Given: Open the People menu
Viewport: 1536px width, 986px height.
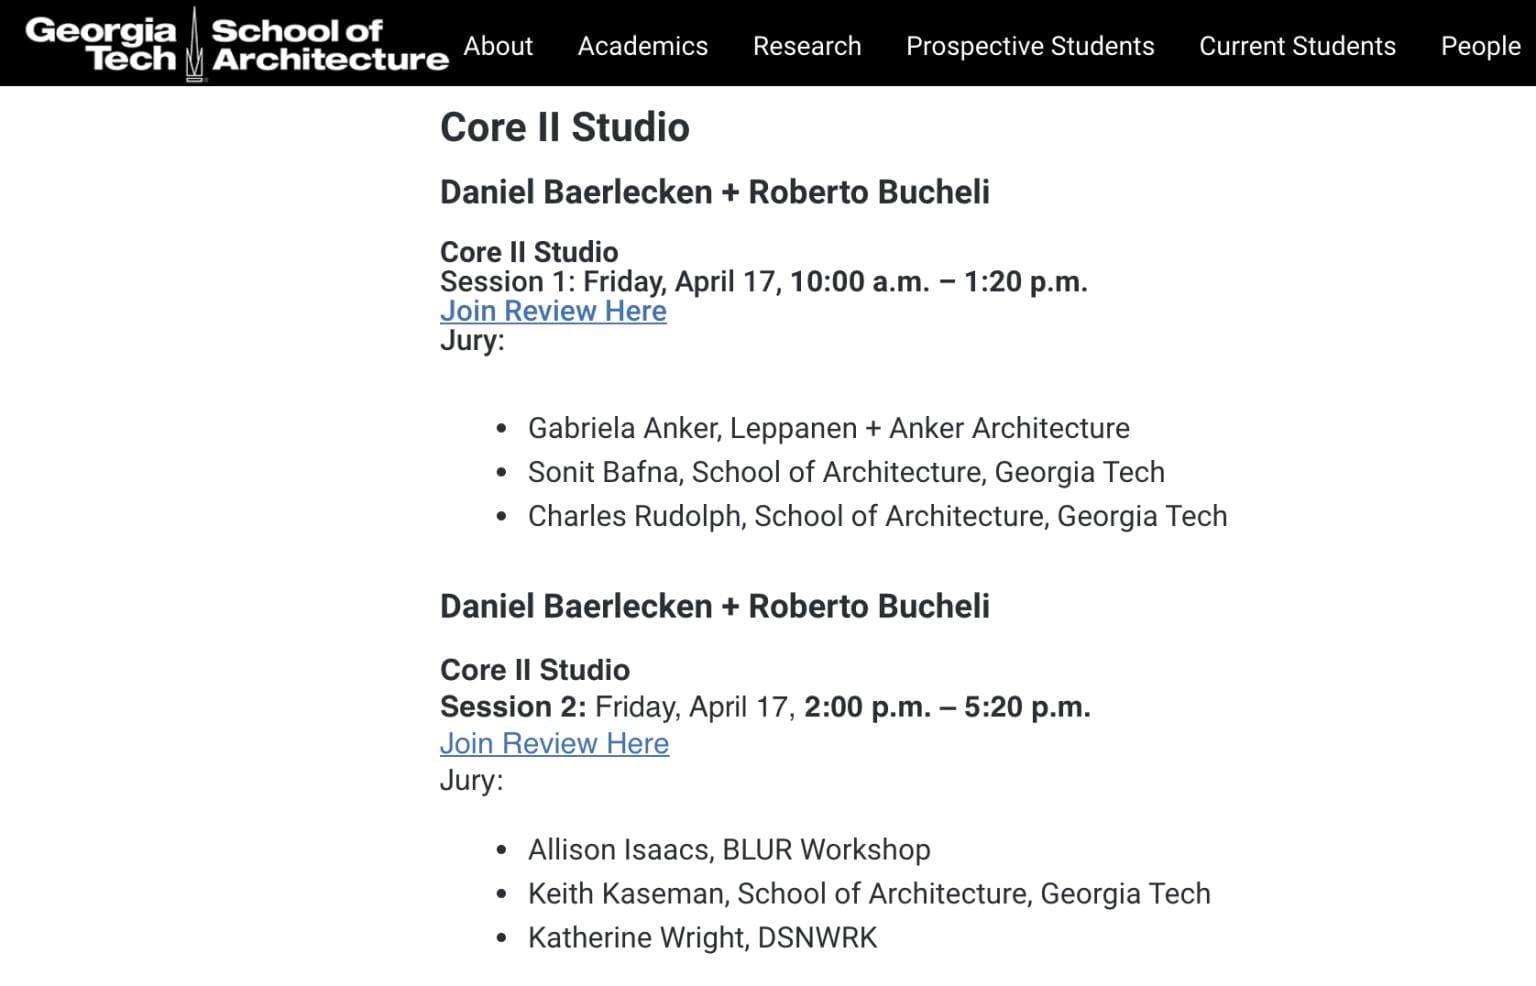Looking at the screenshot, I should click(1479, 46).
